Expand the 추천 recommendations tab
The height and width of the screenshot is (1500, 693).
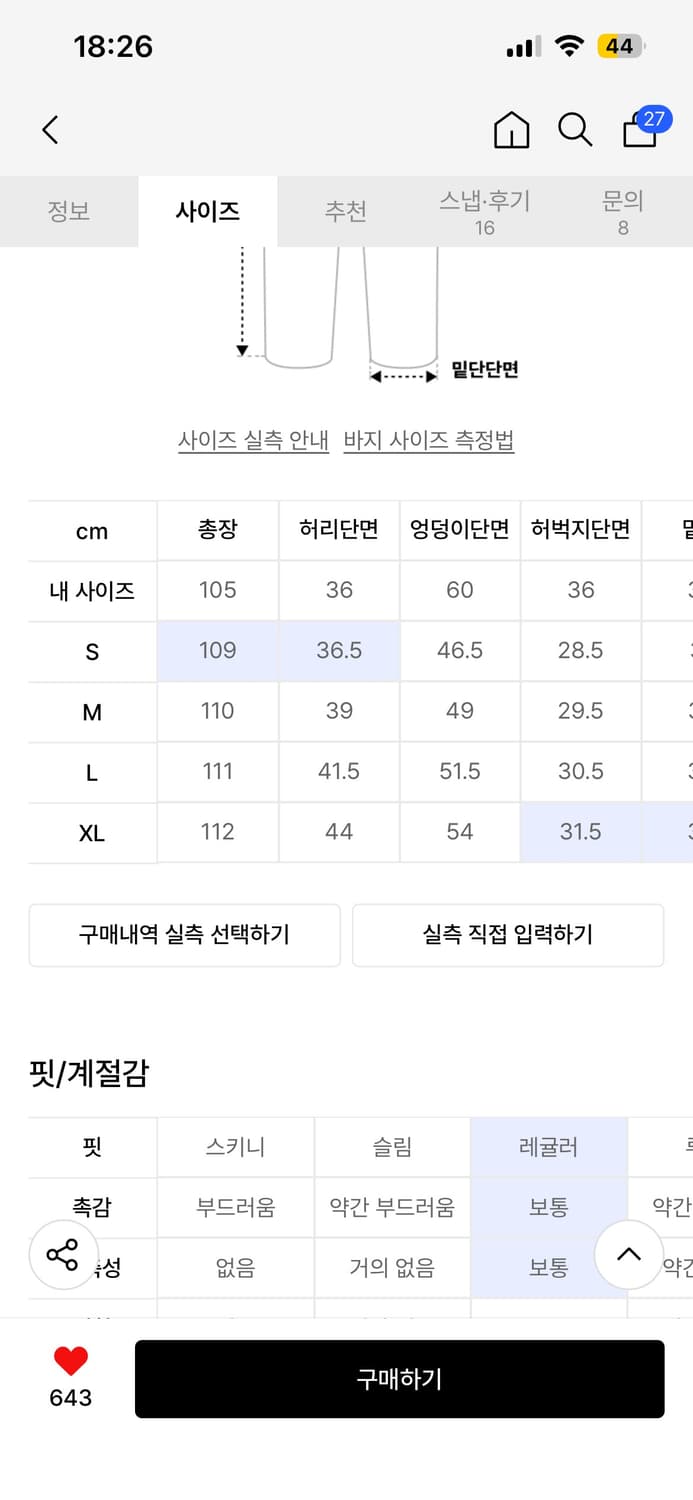click(x=346, y=212)
